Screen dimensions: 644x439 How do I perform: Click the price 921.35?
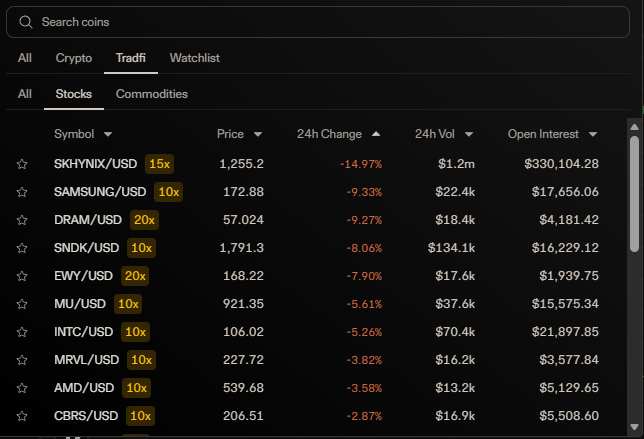coord(243,303)
